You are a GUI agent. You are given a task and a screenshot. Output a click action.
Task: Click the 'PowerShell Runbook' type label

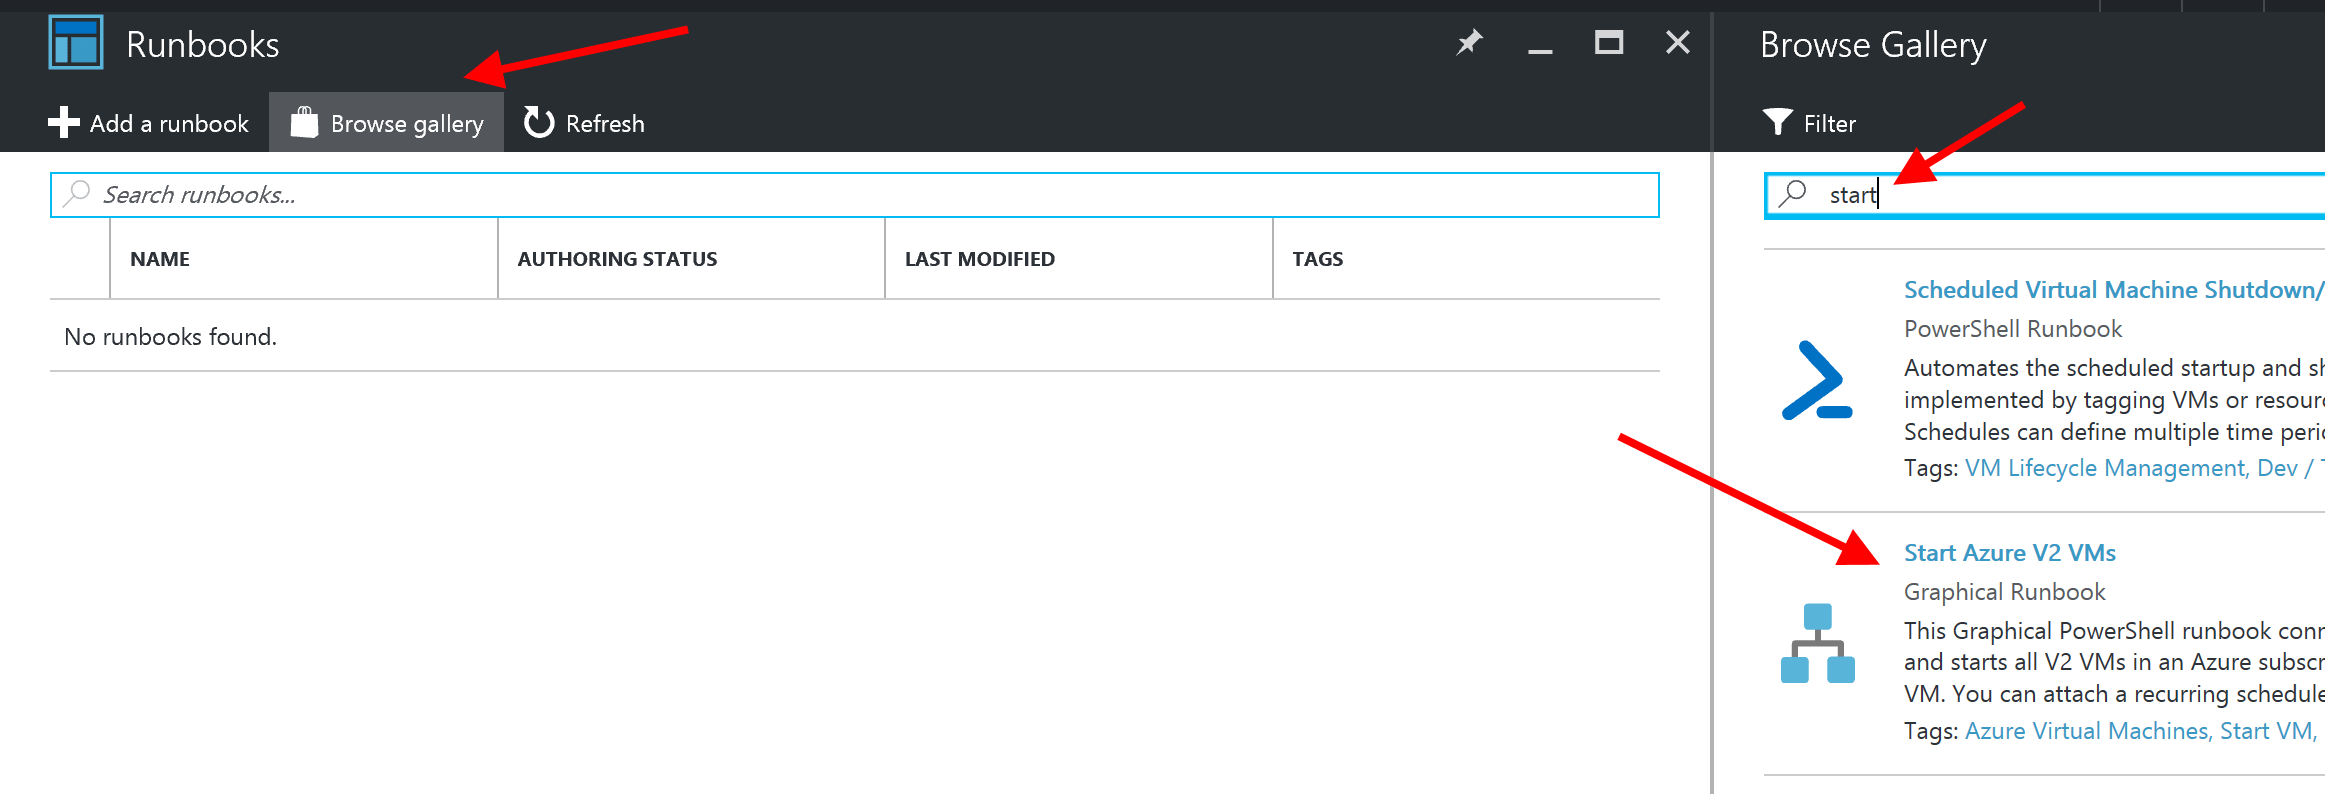click(x=2012, y=329)
